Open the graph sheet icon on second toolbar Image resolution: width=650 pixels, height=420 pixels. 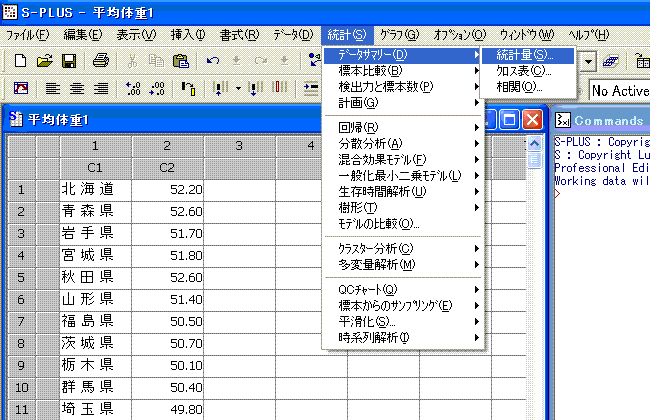21,88
